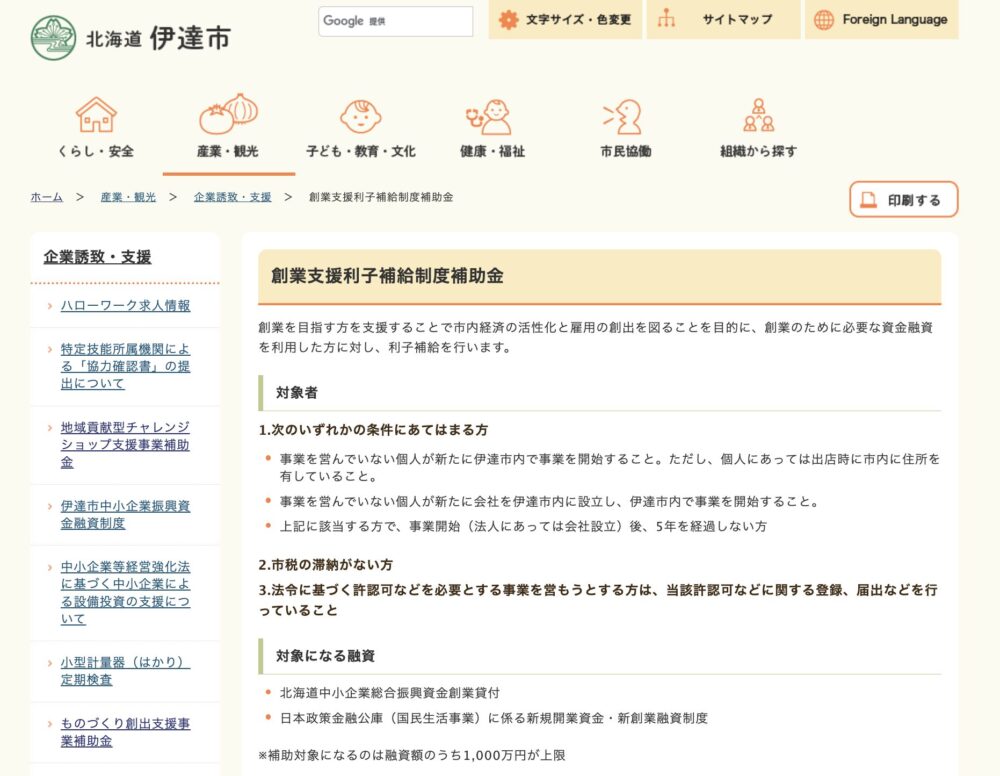
Task: Select 伊達市中小企業振興資金融資制度 in the sidebar
Action: point(124,514)
